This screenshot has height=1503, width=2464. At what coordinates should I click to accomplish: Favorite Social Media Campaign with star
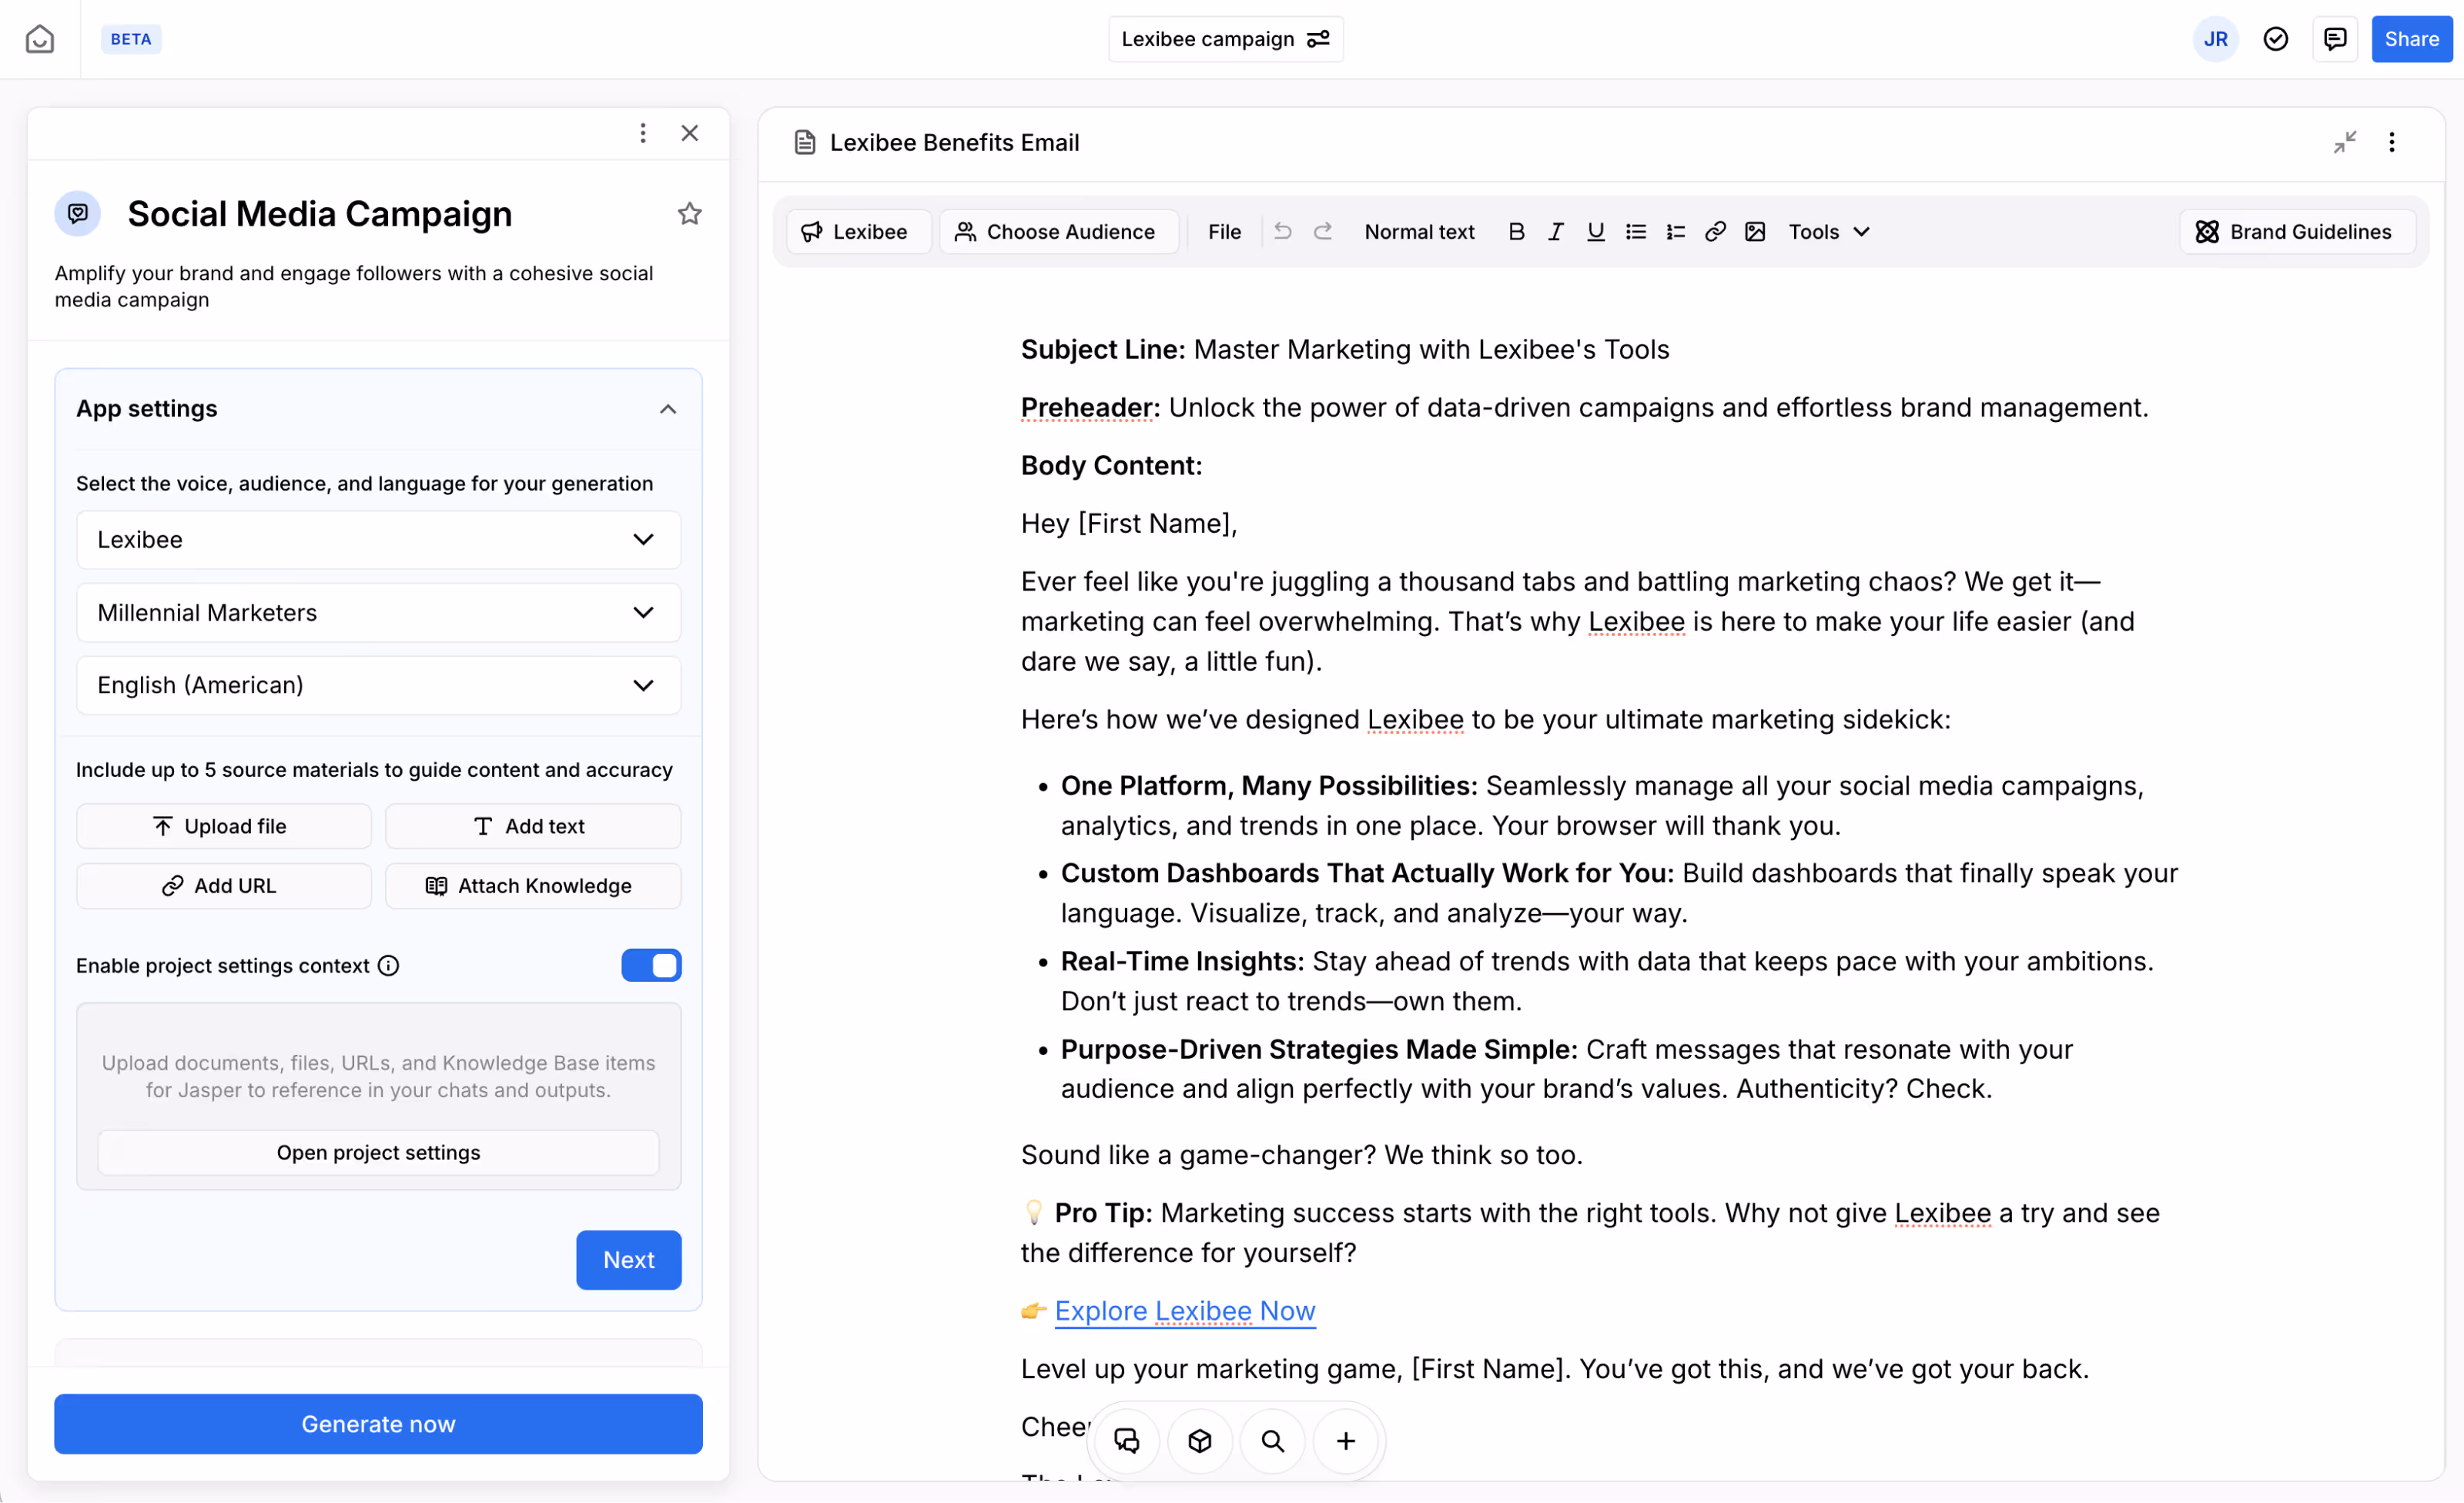pyautogui.click(x=689, y=213)
